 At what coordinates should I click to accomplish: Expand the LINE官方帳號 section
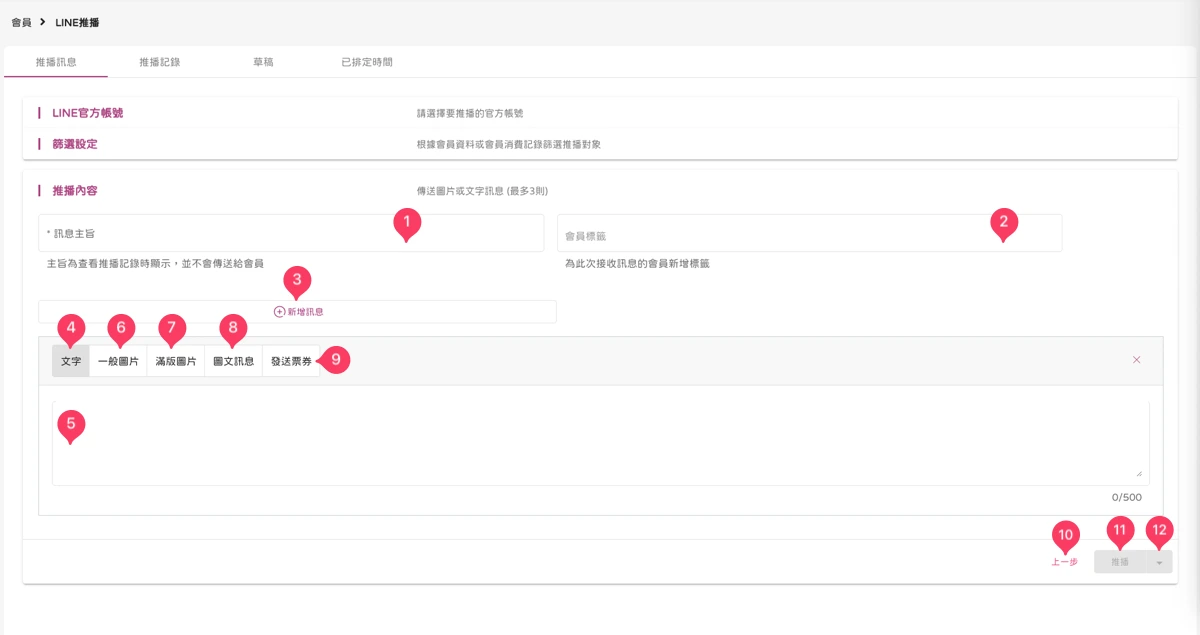[x=600, y=113]
